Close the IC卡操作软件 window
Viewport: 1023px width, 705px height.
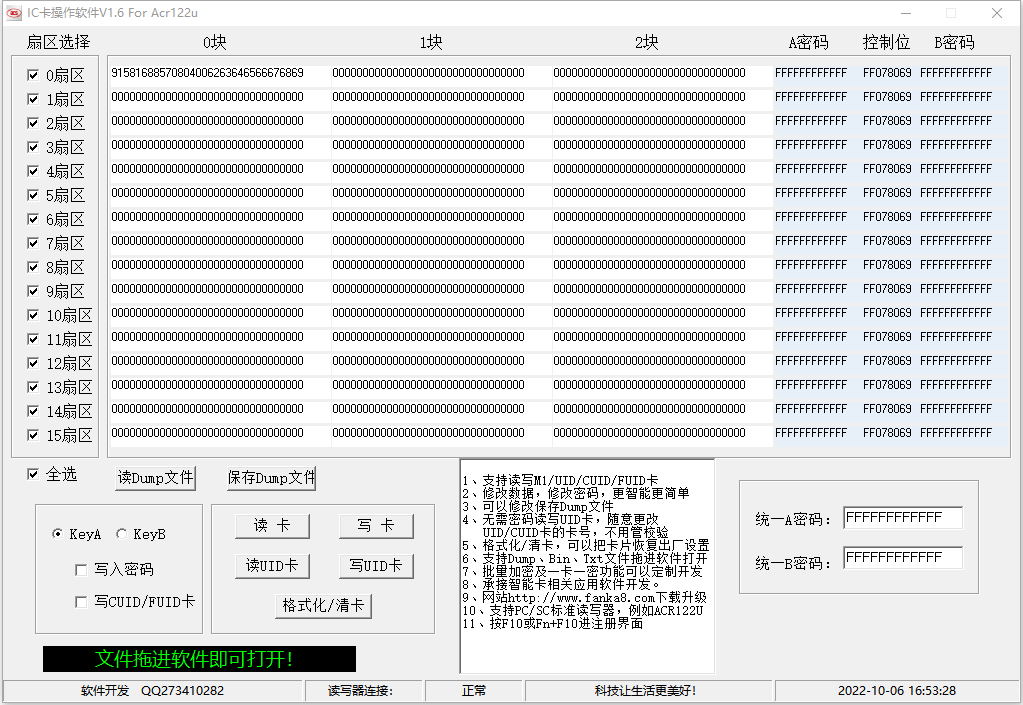(x=997, y=13)
